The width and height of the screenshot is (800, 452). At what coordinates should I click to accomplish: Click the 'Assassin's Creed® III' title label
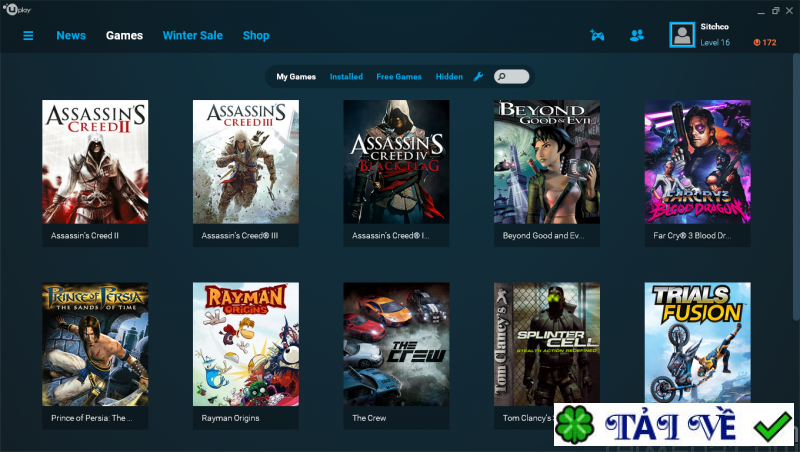click(240, 236)
